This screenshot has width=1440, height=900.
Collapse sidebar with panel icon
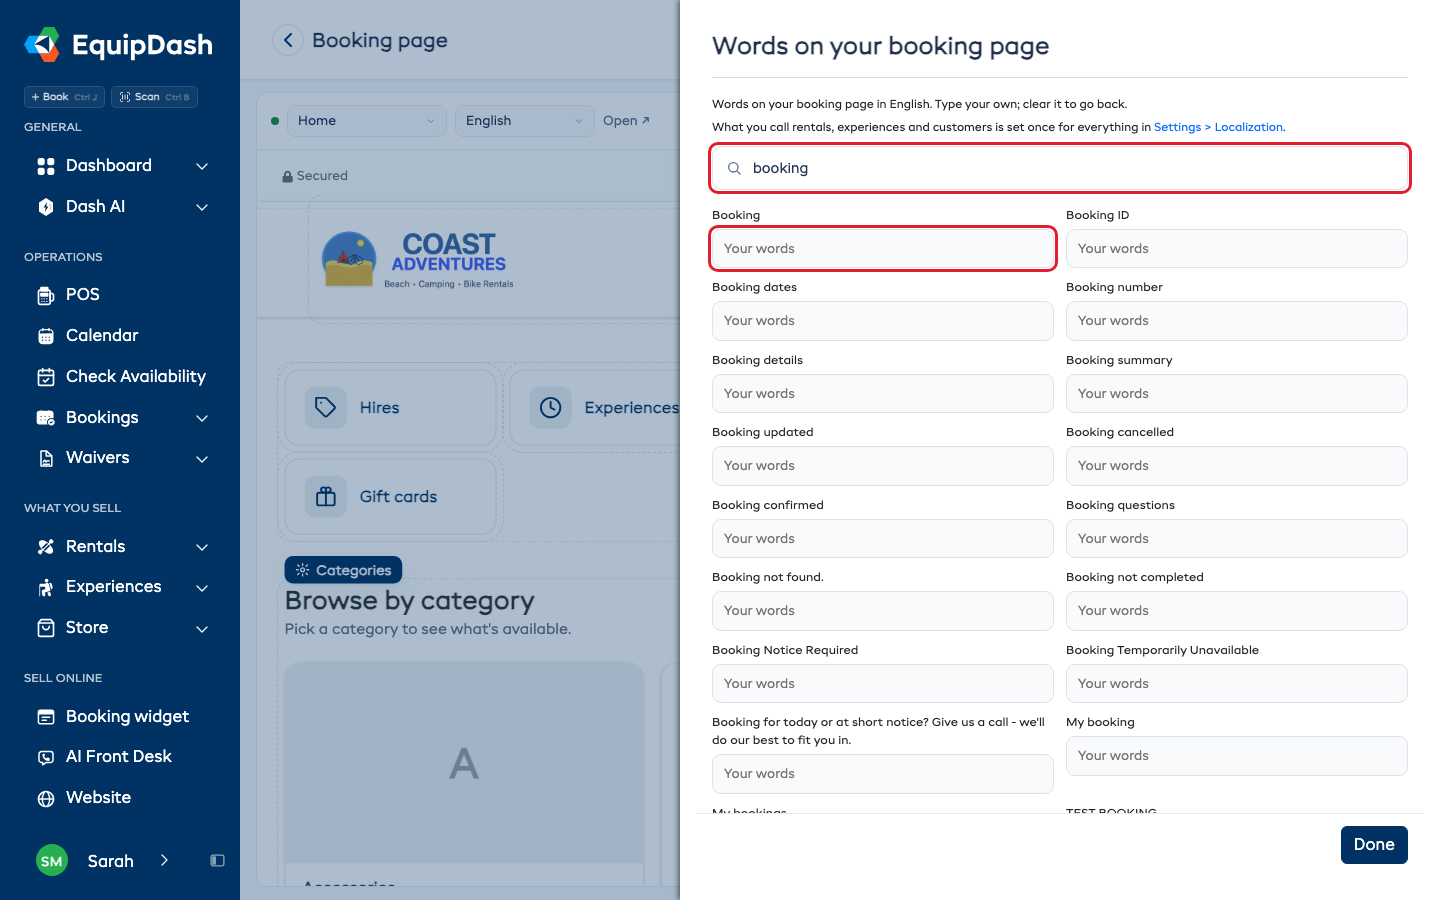(x=217, y=860)
